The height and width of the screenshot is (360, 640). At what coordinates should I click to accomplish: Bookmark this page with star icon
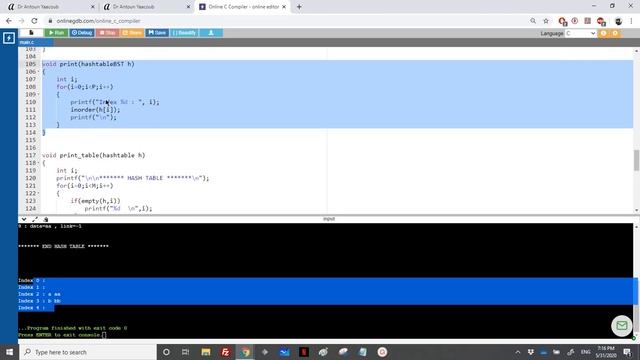(546, 21)
